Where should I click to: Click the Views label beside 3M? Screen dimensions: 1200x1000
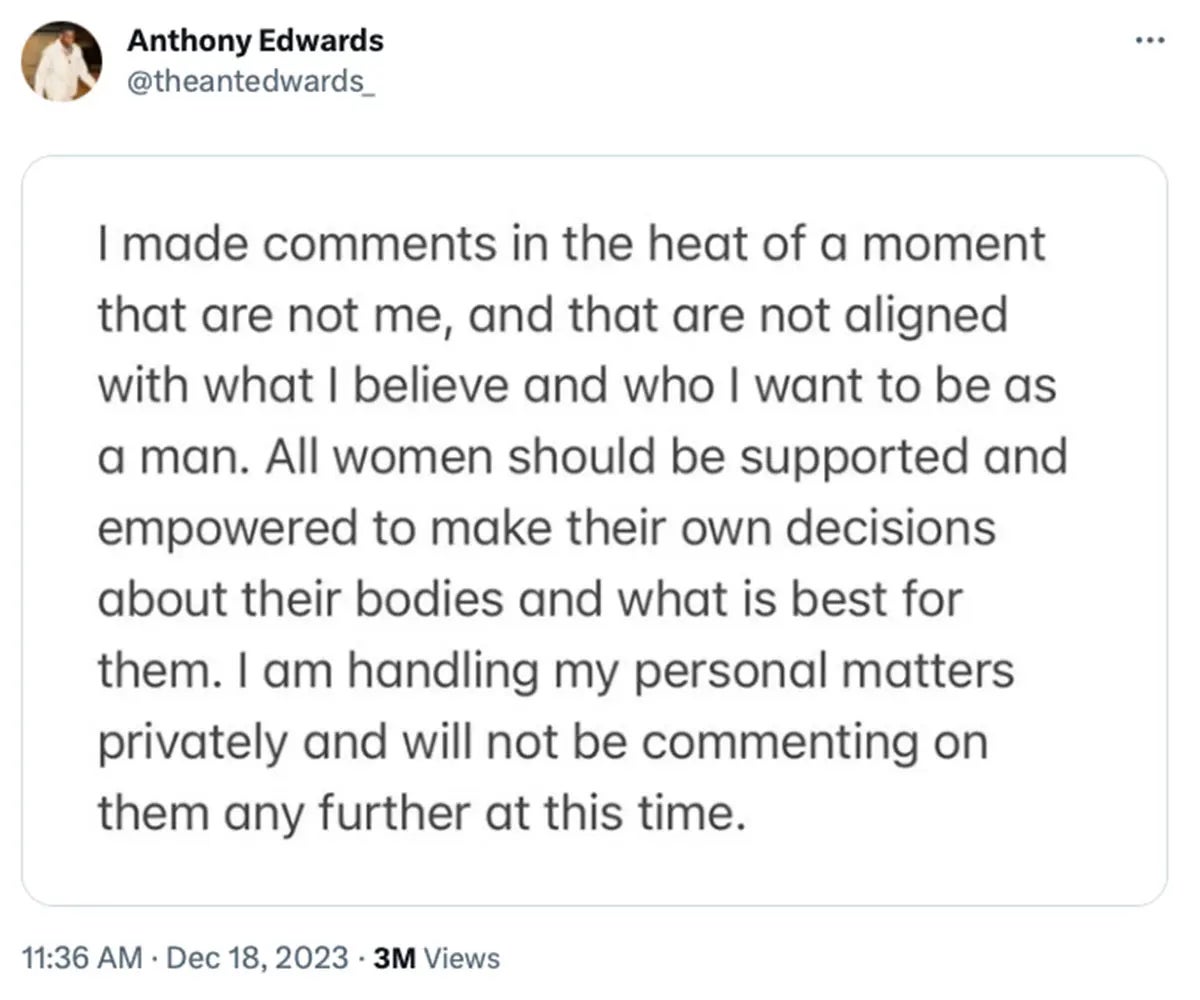462,958
